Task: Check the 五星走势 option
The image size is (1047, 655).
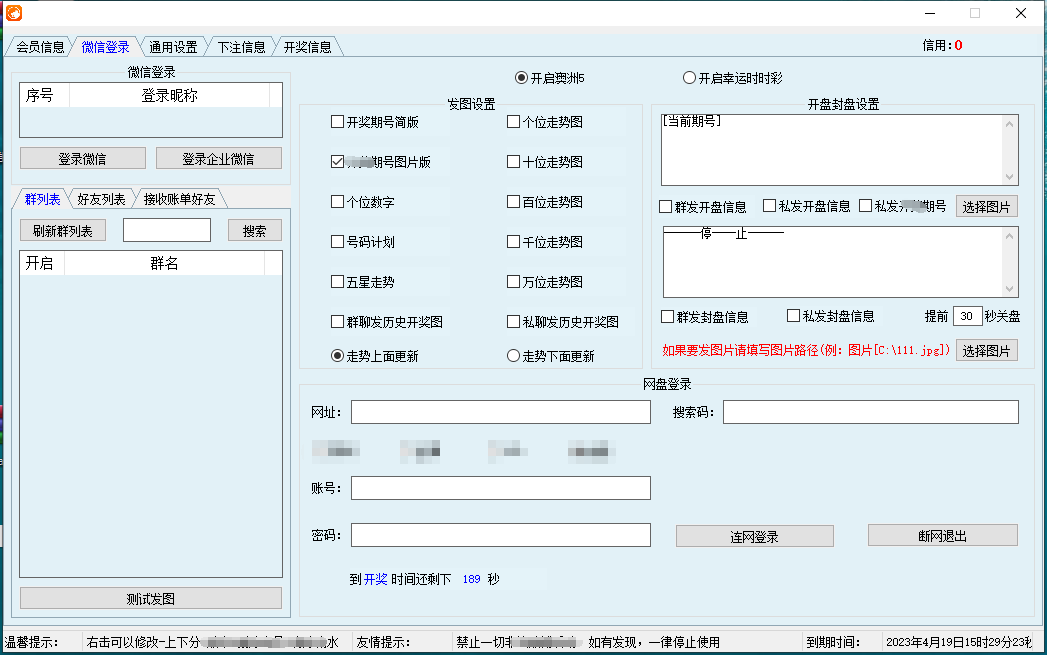Action: 338,282
